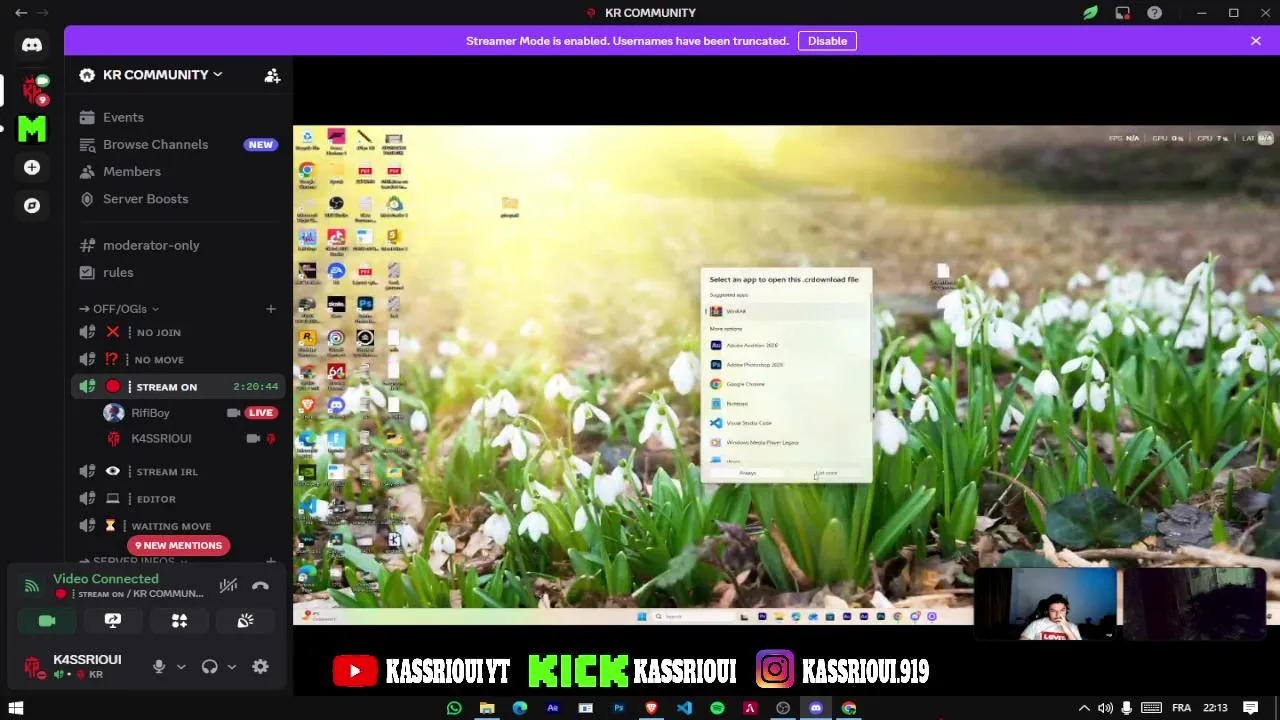Open Server Boosts
This screenshot has height=720, width=1280.
tap(178, 198)
